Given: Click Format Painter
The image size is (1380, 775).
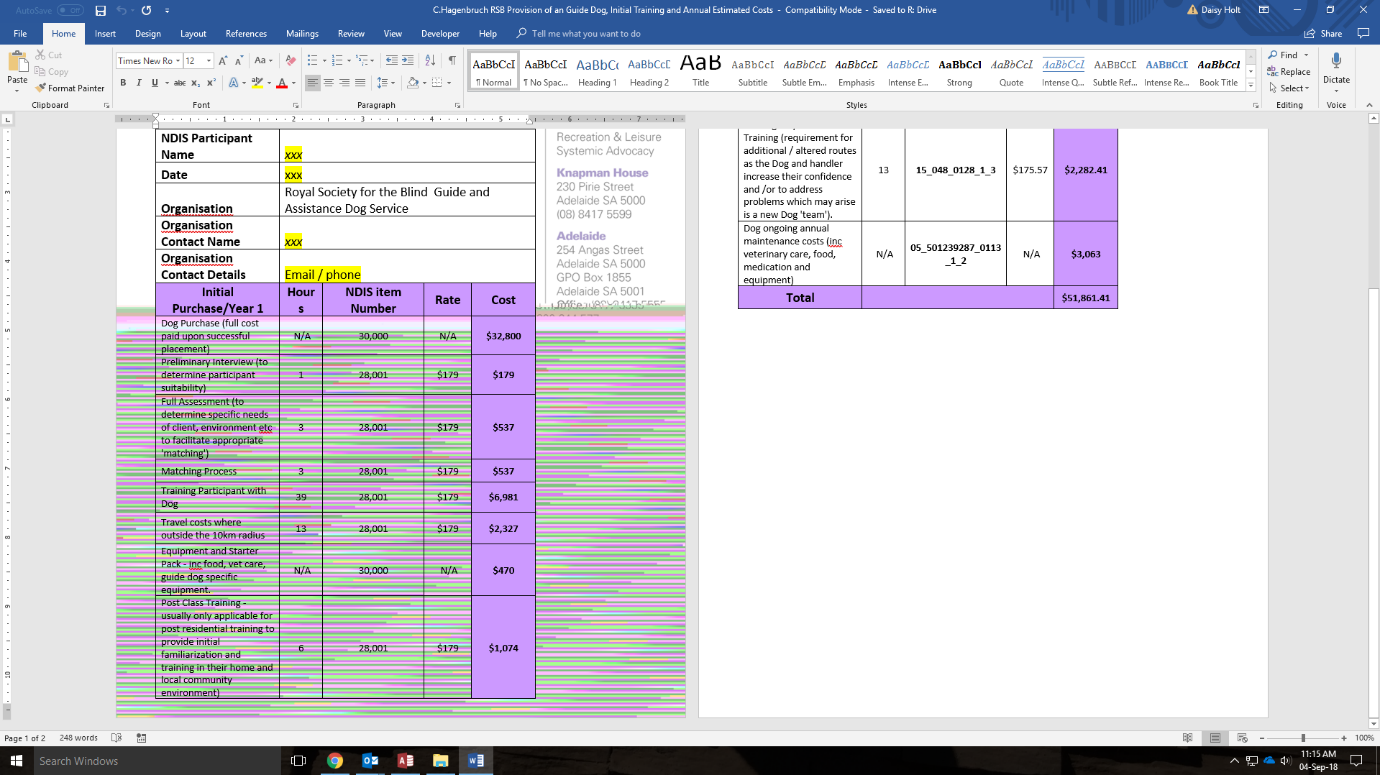Looking at the screenshot, I should click(70, 88).
